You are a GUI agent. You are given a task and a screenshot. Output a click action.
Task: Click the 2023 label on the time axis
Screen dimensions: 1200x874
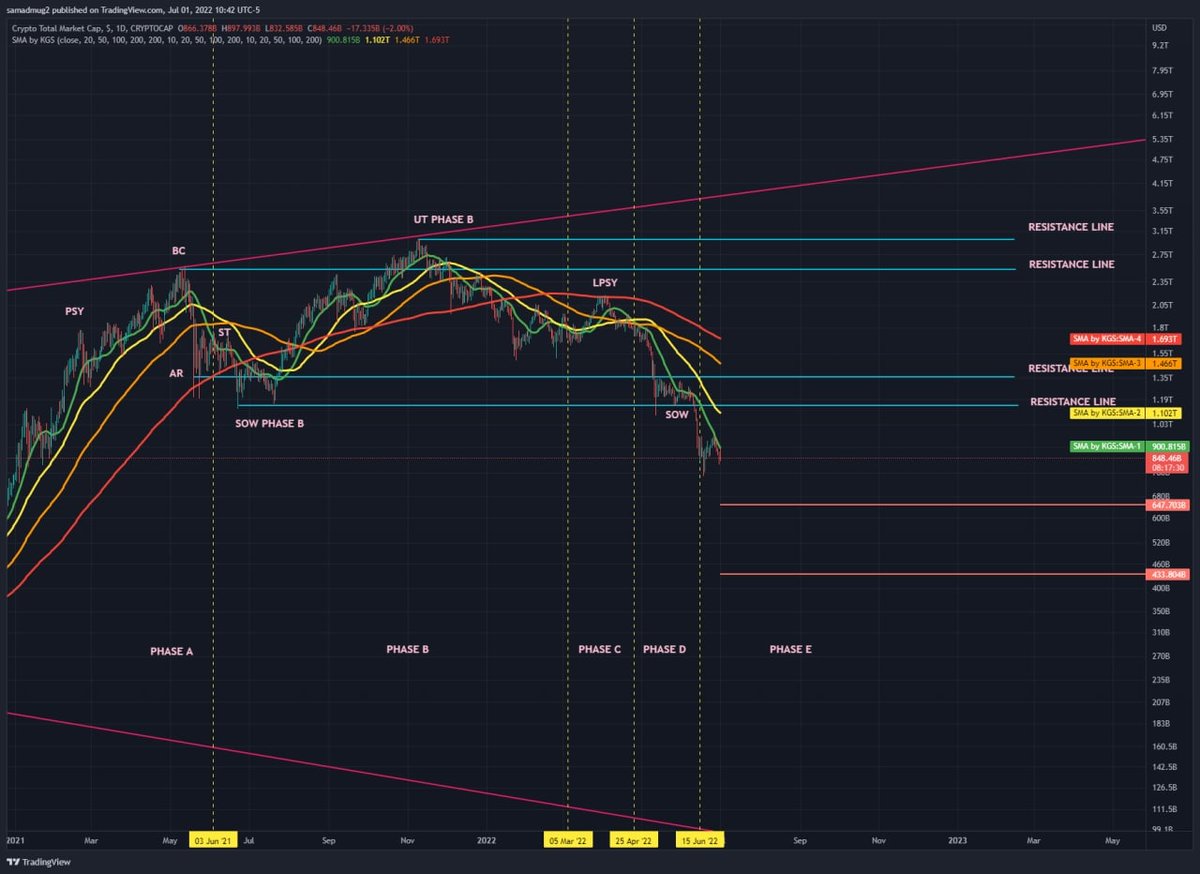pyautogui.click(x=957, y=842)
